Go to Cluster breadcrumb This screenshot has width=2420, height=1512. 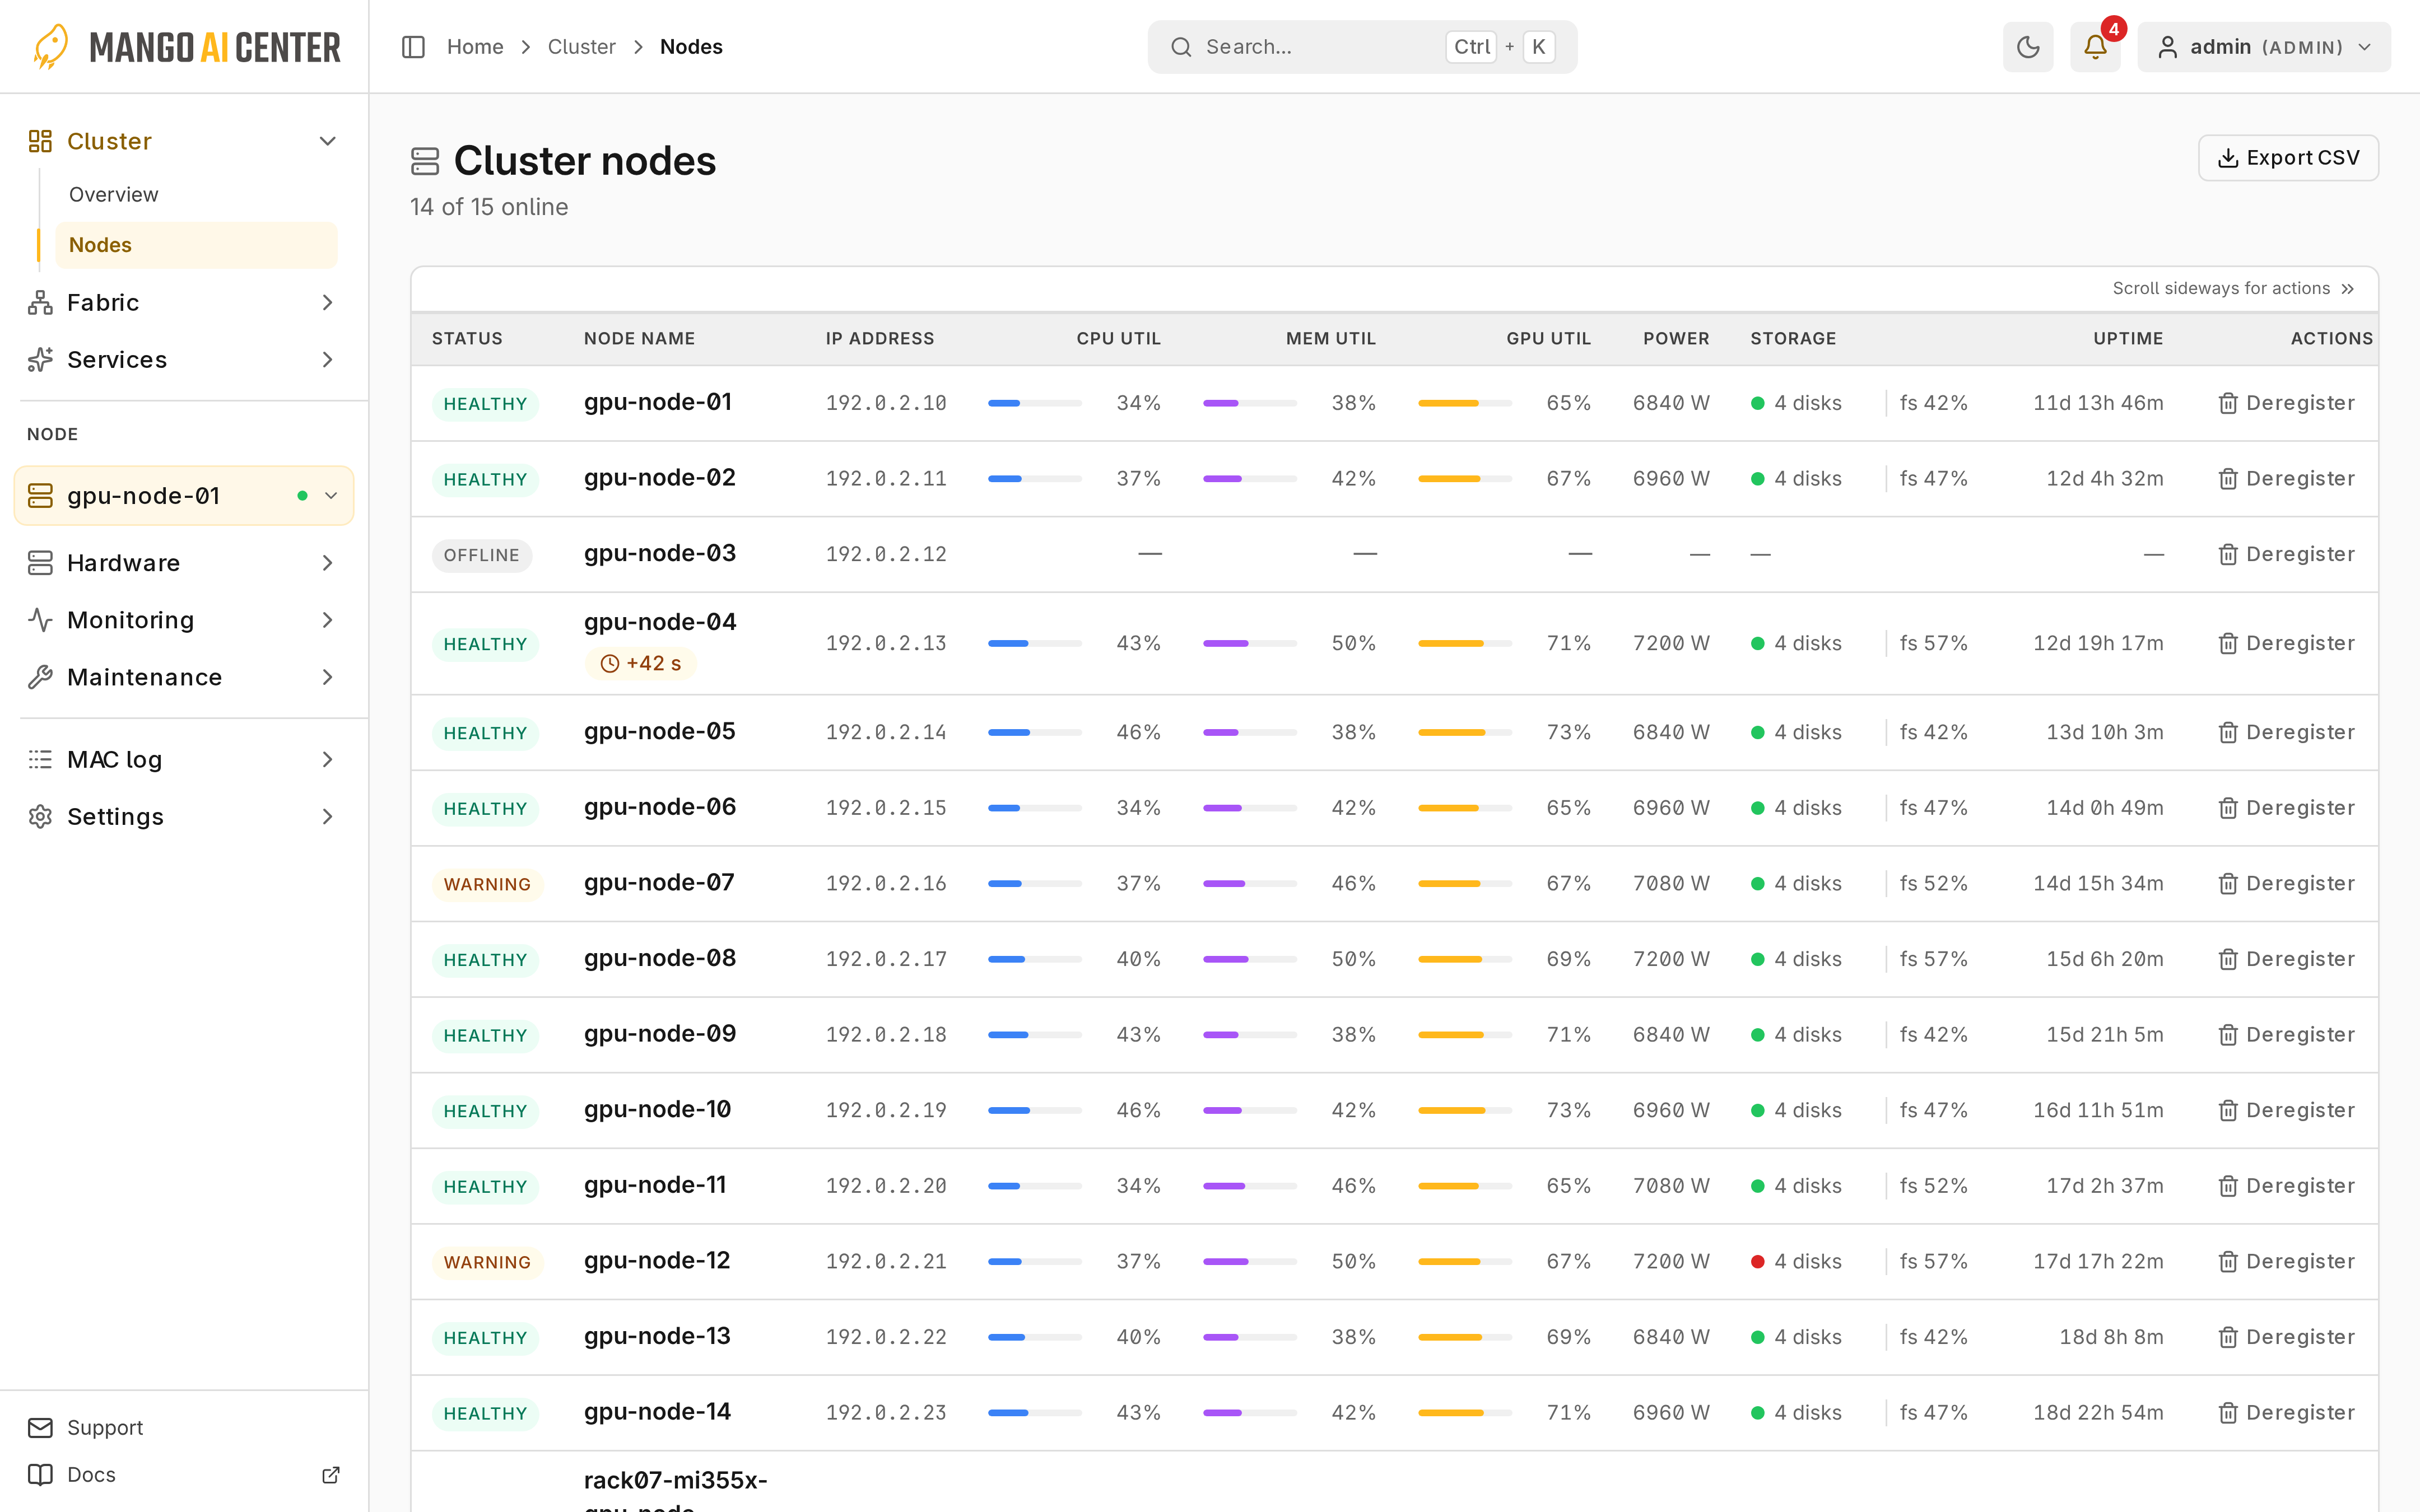(581, 47)
